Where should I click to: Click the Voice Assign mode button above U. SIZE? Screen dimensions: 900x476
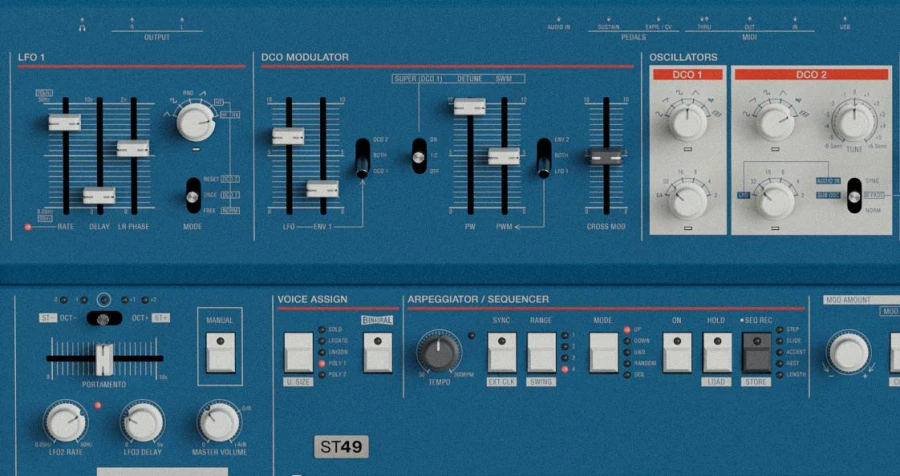pyautogui.click(x=298, y=353)
